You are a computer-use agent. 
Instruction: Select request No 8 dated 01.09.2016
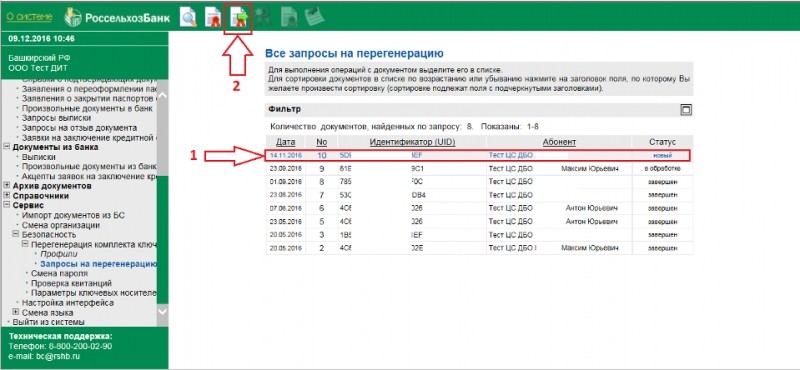479,182
